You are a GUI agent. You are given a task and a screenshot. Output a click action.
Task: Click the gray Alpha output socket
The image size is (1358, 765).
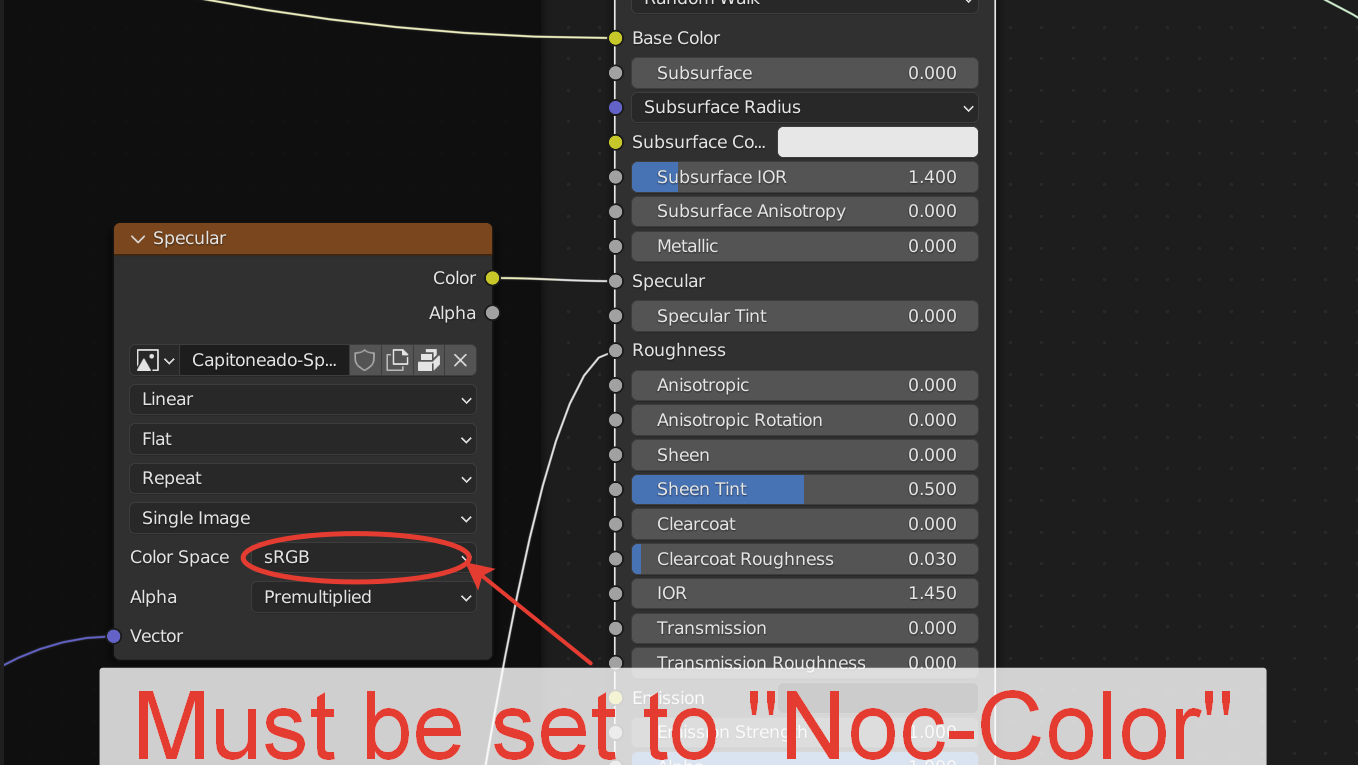tap(492, 313)
